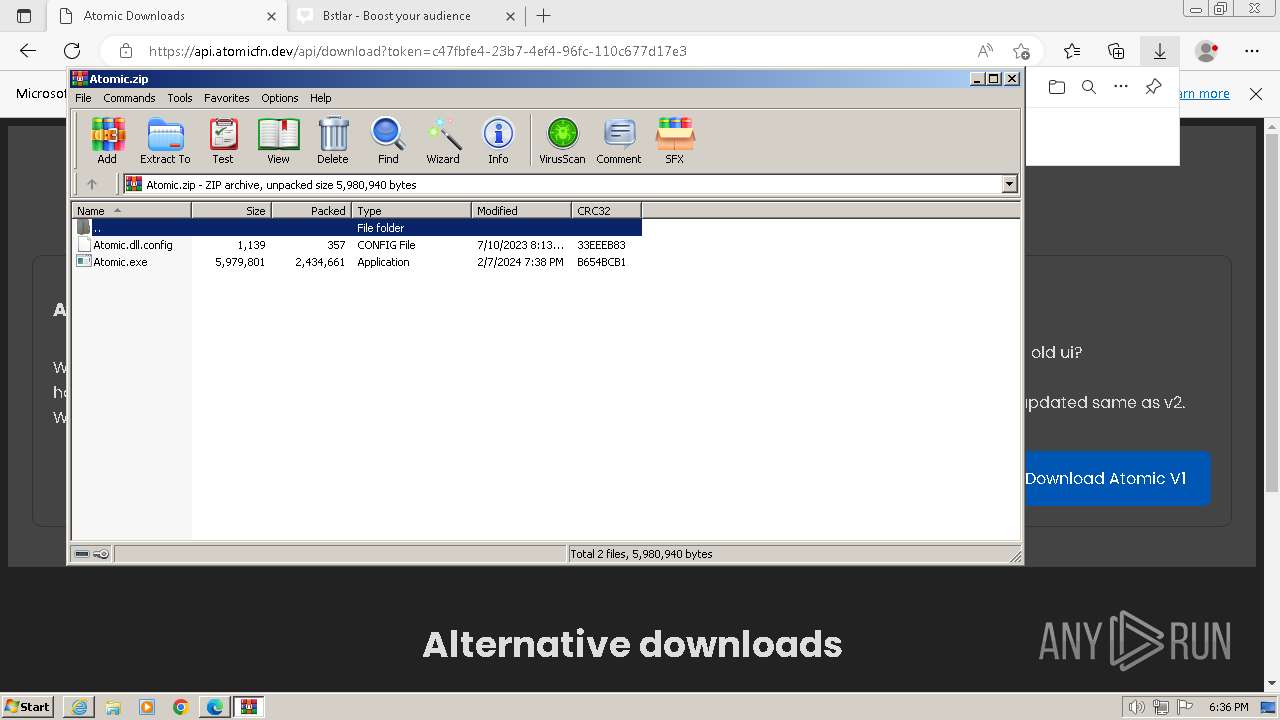This screenshot has height=720, width=1280.
Task: Sort list by Name column
Action: 131,210
